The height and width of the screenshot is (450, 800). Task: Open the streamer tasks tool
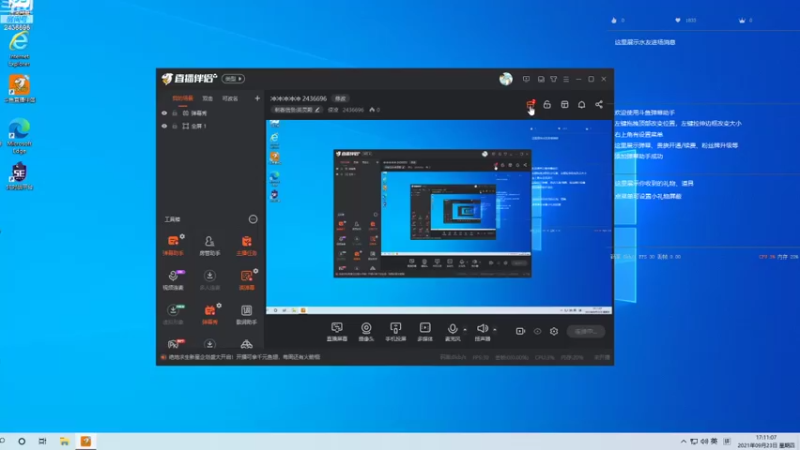tap(246, 245)
